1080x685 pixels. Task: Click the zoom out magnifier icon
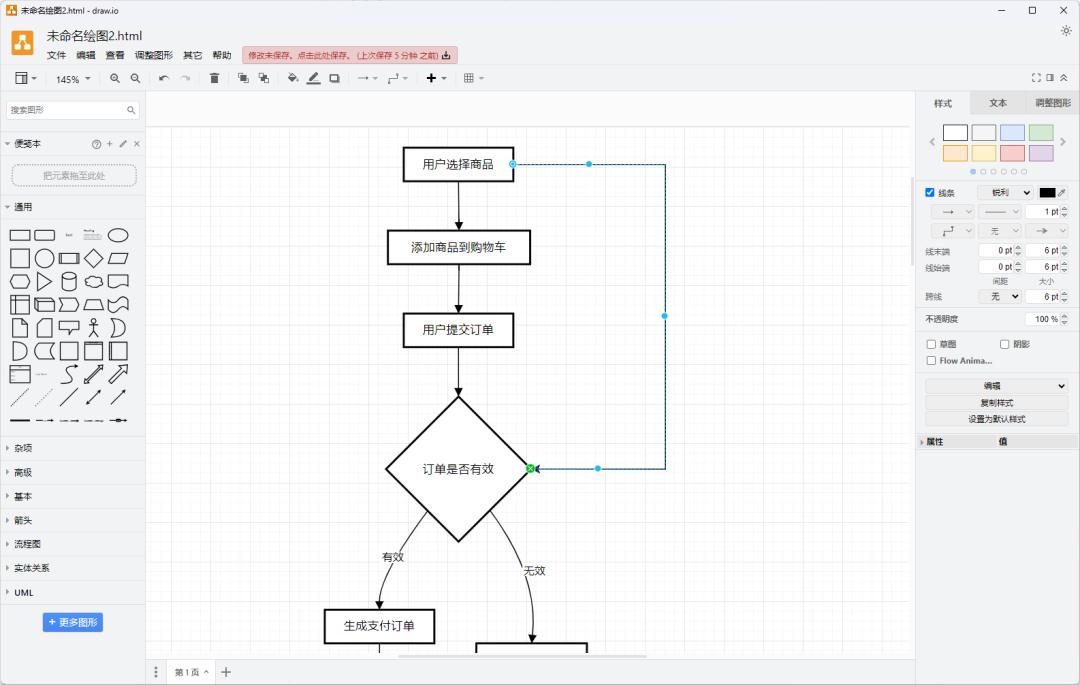coord(136,78)
